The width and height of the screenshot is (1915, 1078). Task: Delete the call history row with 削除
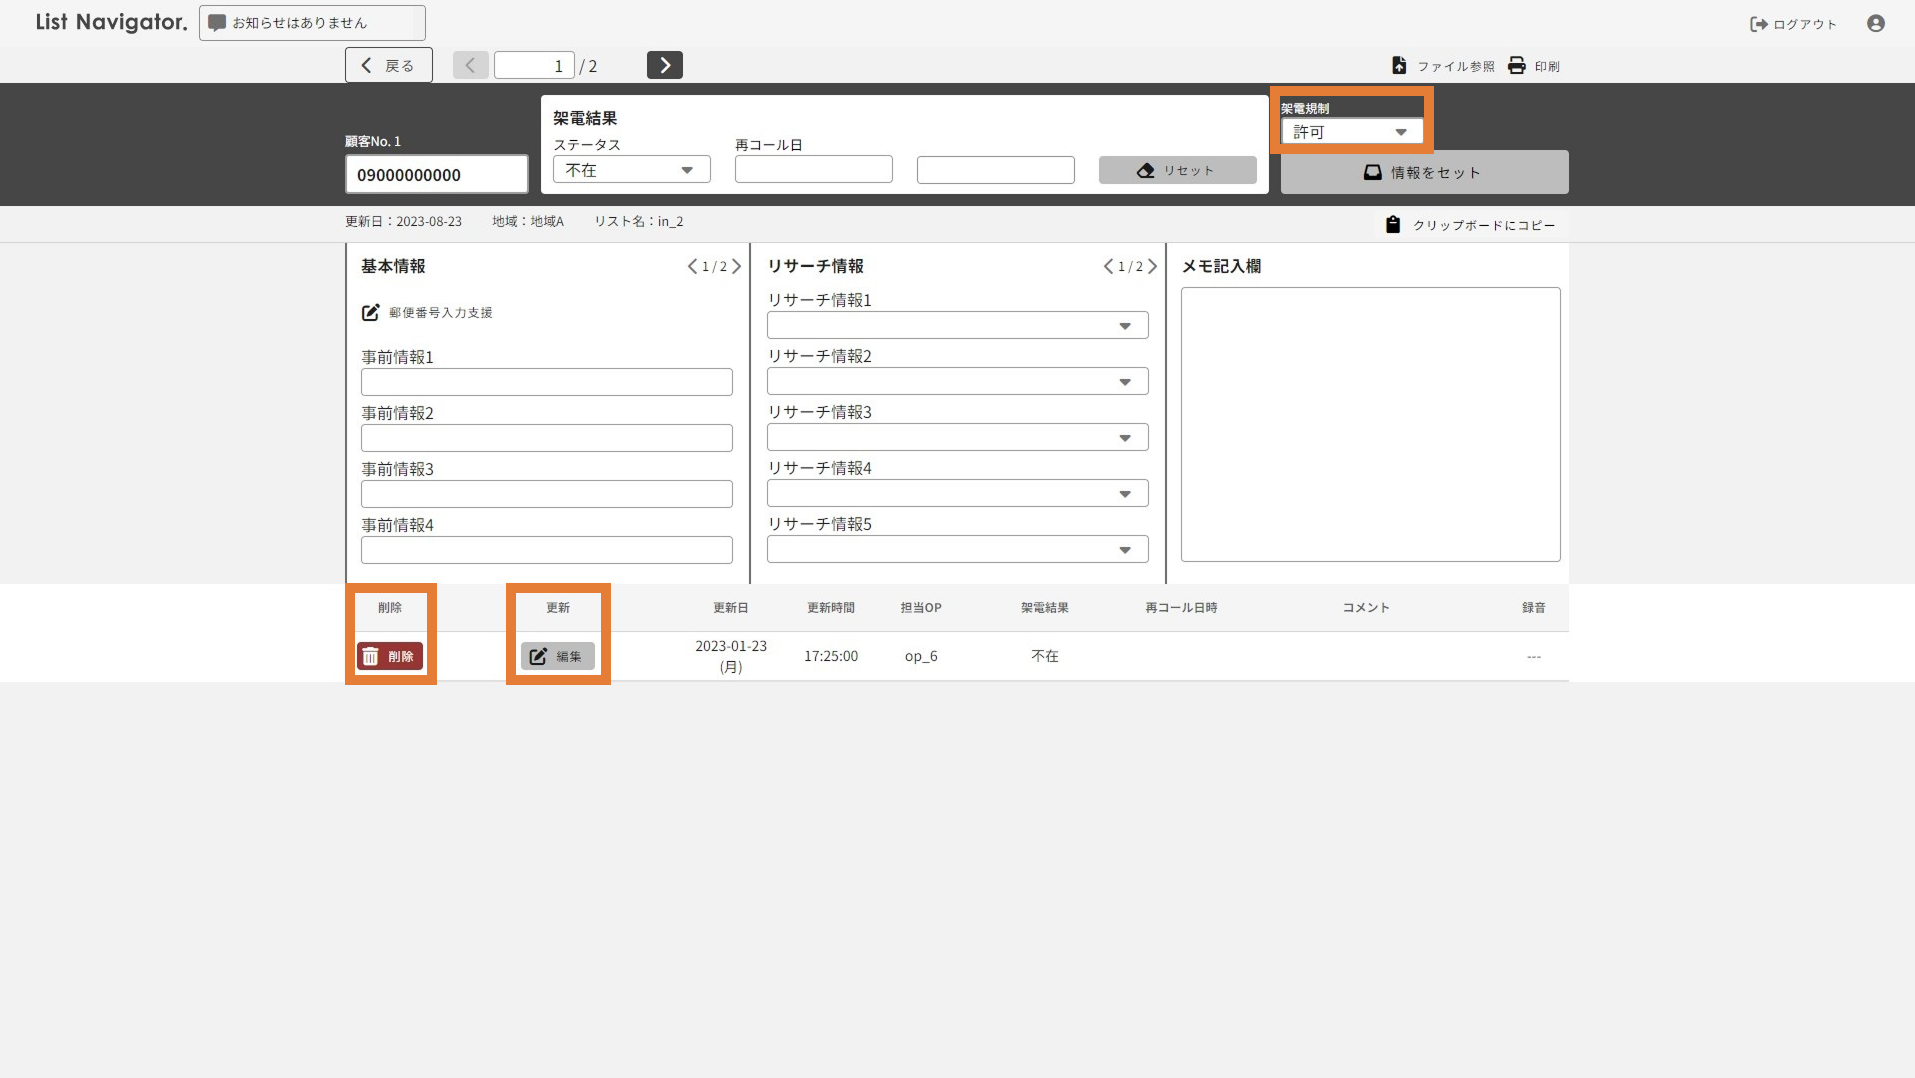(390, 657)
